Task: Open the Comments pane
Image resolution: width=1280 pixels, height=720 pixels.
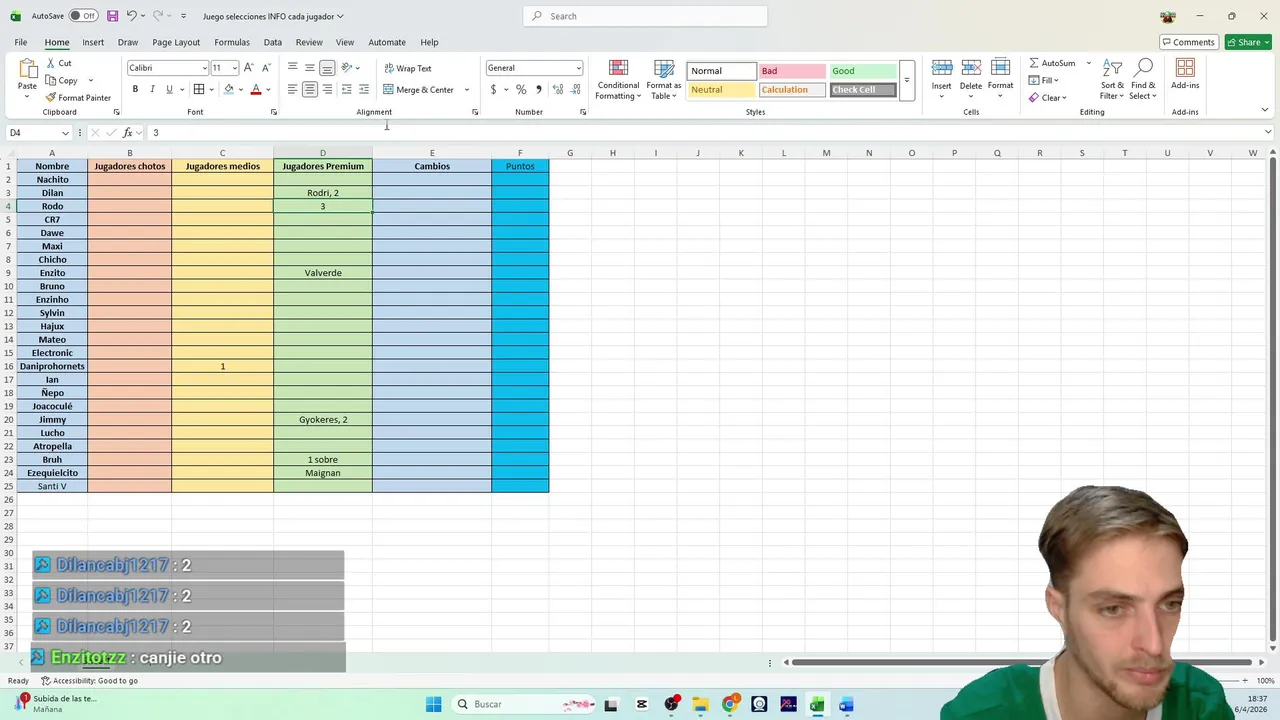Action: pyautogui.click(x=1188, y=42)
